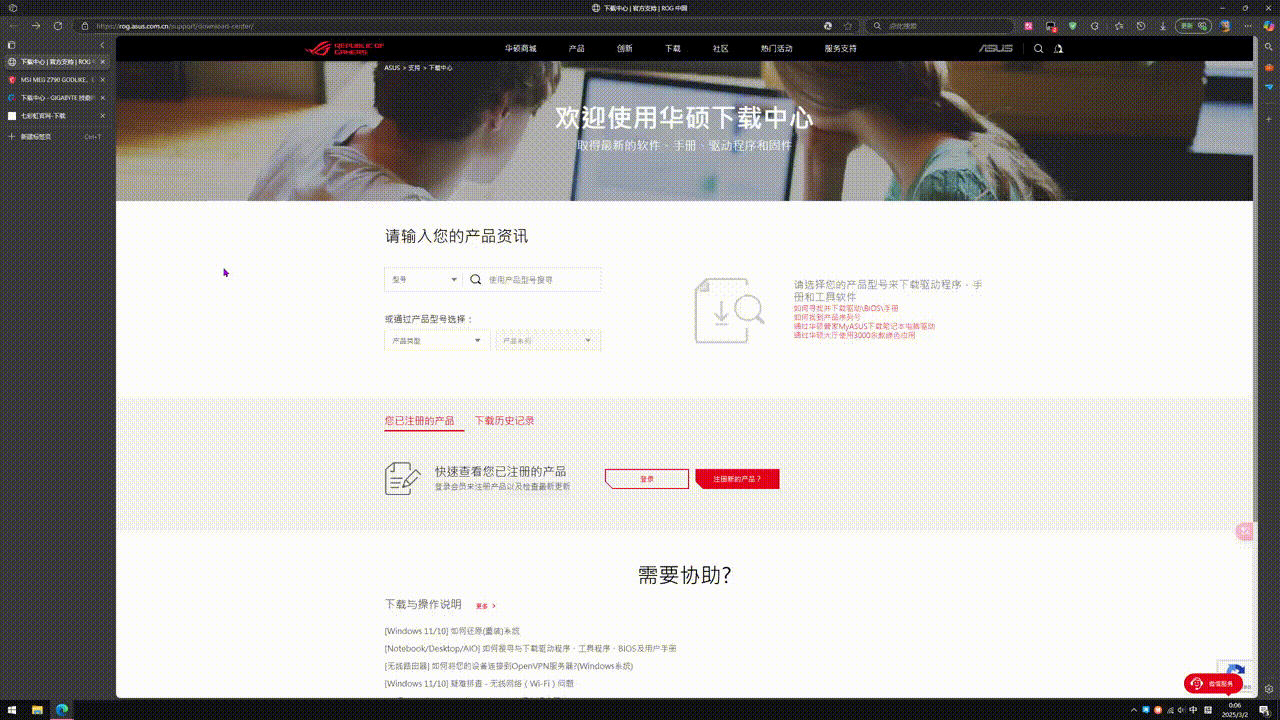Screen dimensions: 1280x720
Task: Click the red 注册新的产品 button
Action: click(737, 479)
